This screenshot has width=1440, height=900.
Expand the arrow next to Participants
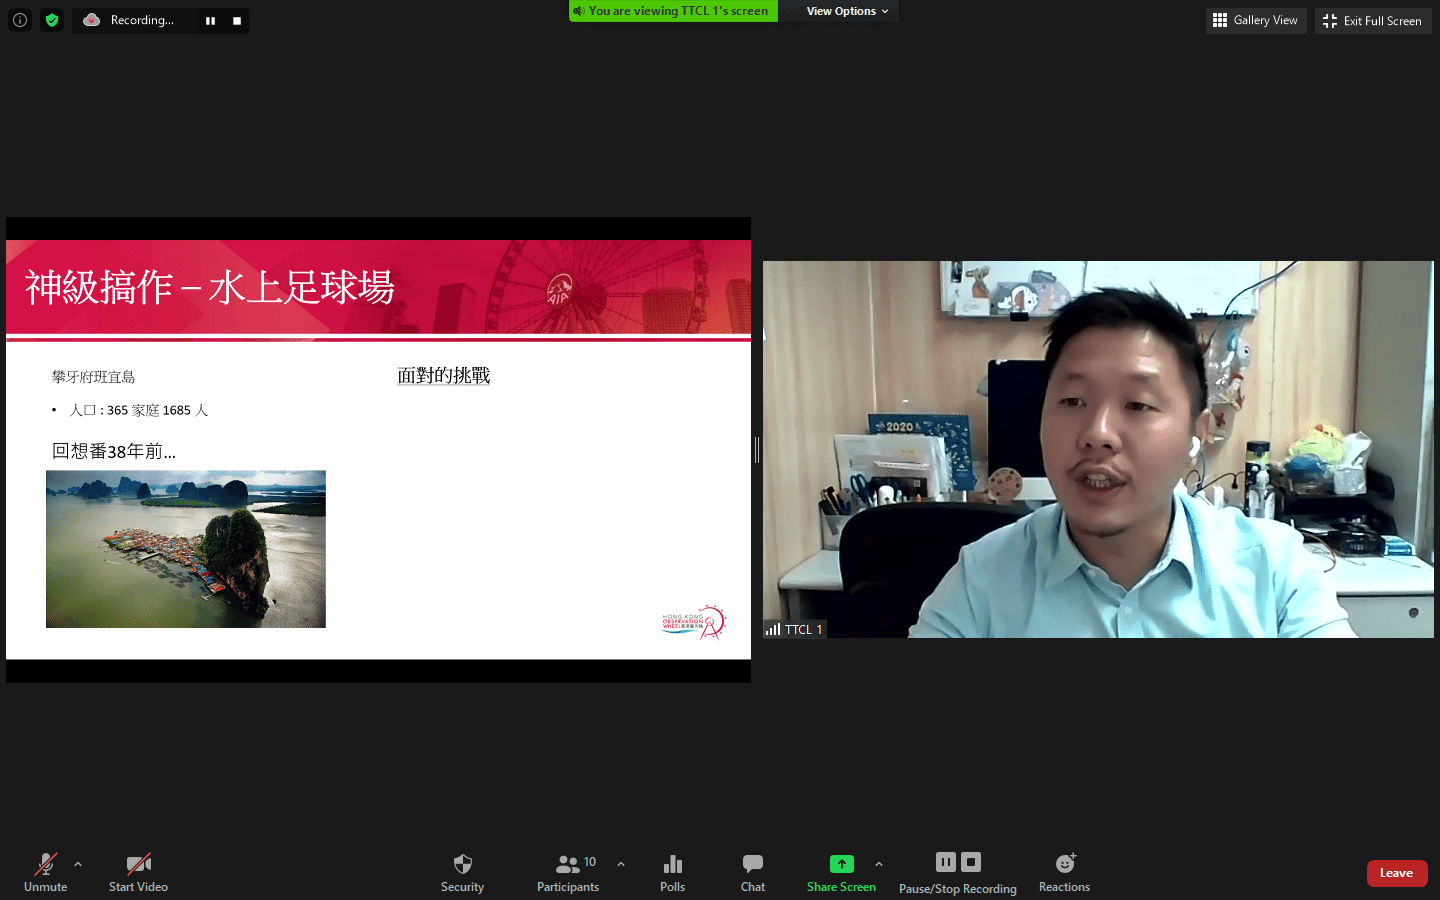tap(621, 864)
